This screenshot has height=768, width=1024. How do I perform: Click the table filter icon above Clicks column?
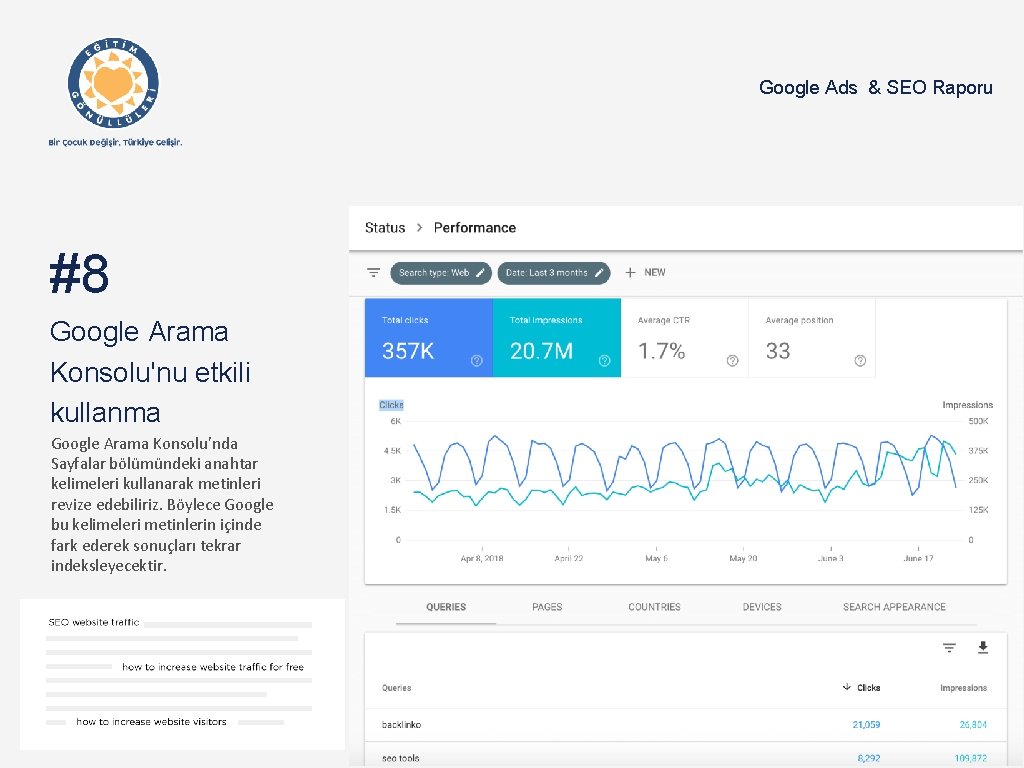tap(949, 647)
